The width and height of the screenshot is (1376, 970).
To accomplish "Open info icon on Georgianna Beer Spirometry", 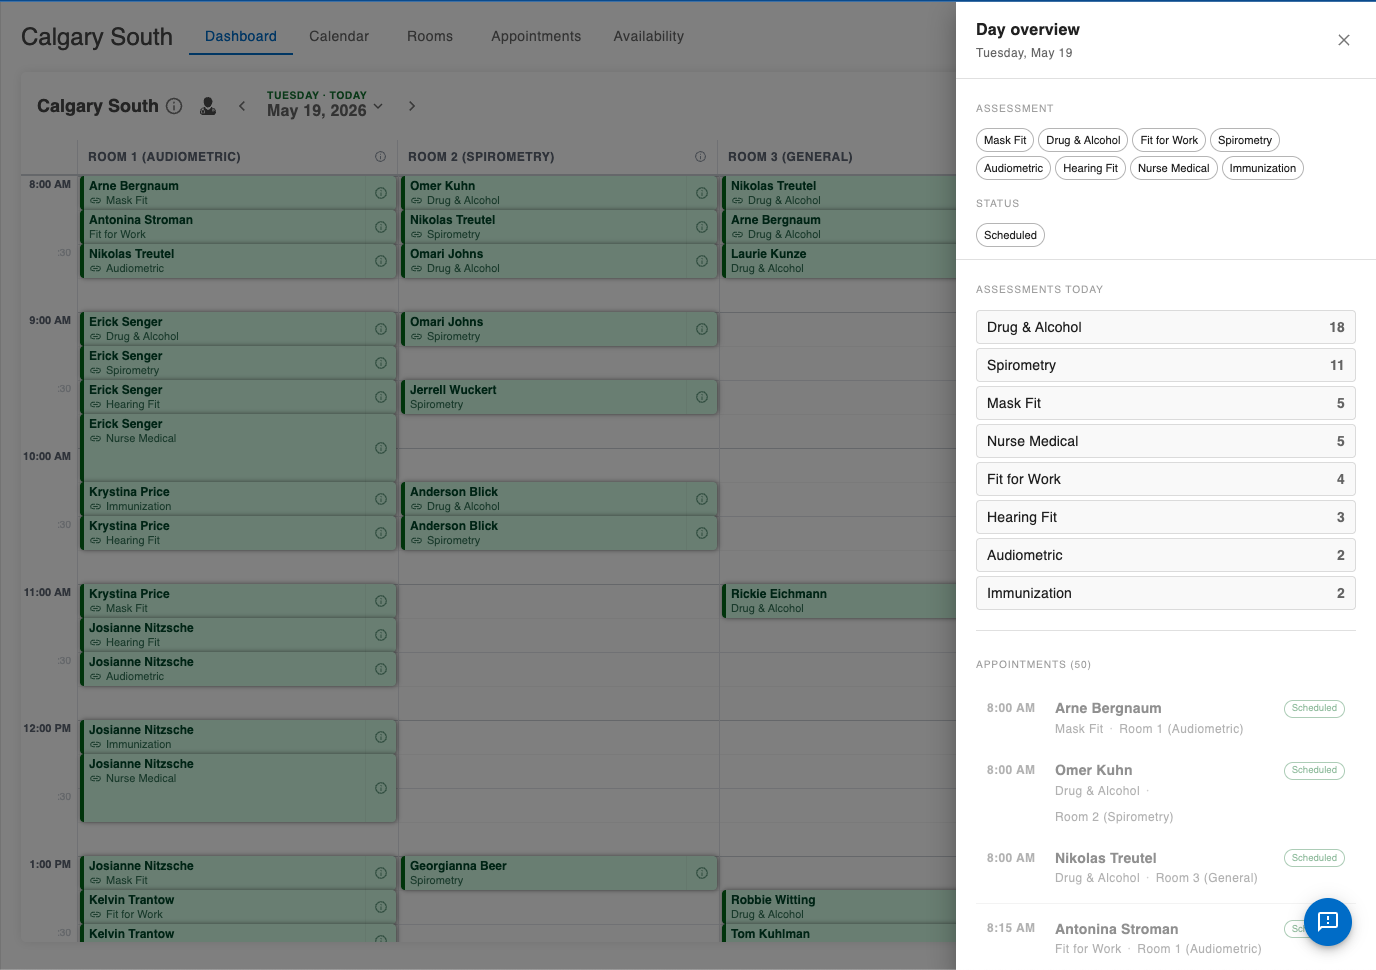I will (x=702, y=873).
